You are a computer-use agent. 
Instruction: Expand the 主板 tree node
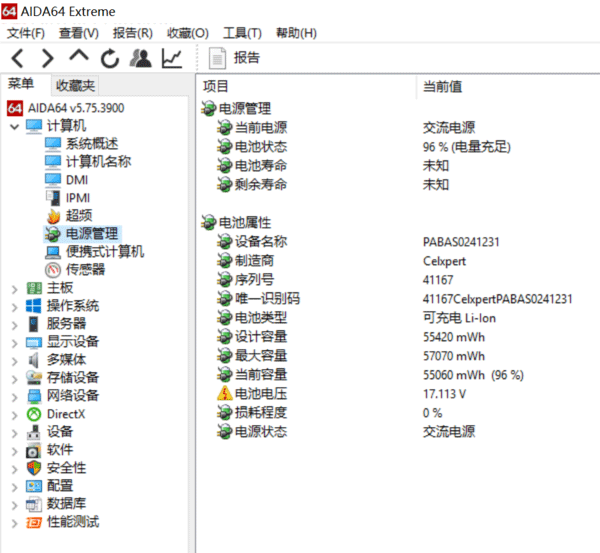pos(15,289)
